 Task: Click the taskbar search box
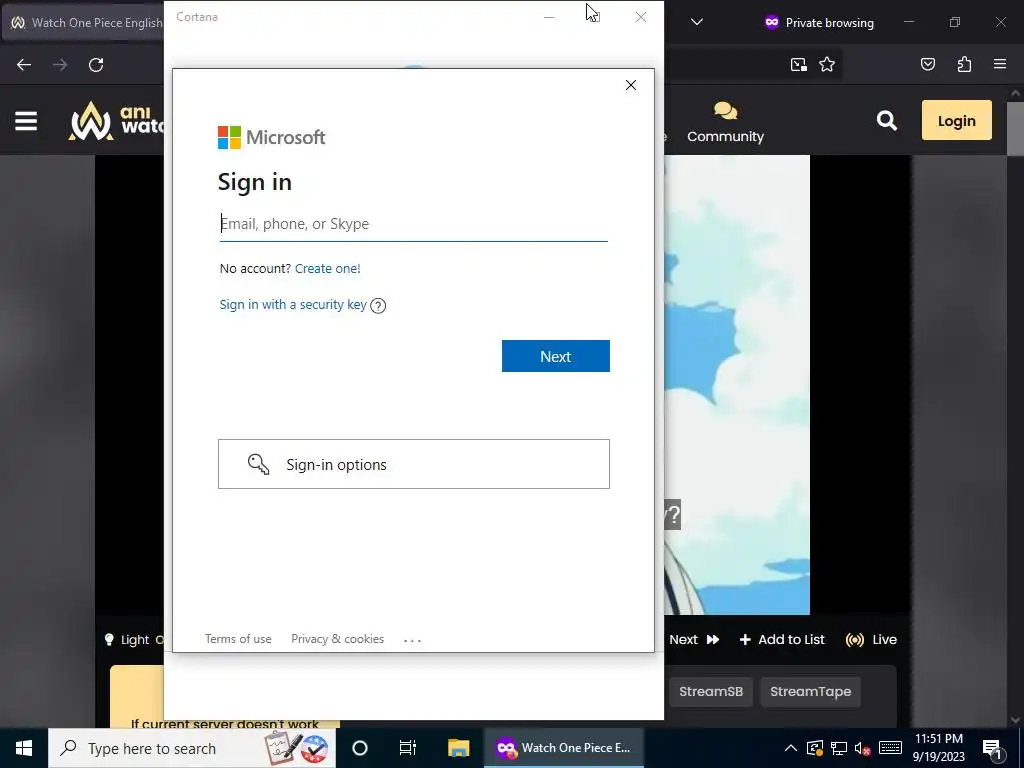(x=192, y=748)
